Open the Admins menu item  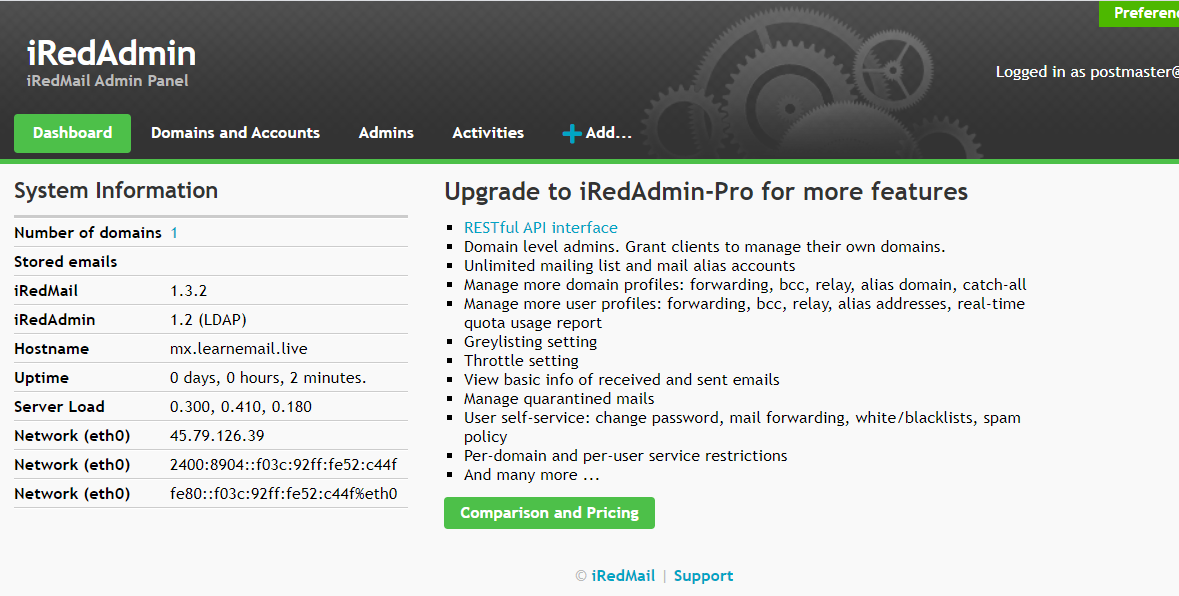(x=386, y=133)
